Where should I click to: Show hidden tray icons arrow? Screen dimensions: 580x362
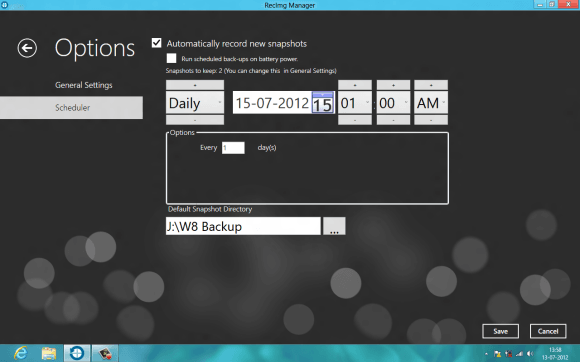tap(486, 354)
